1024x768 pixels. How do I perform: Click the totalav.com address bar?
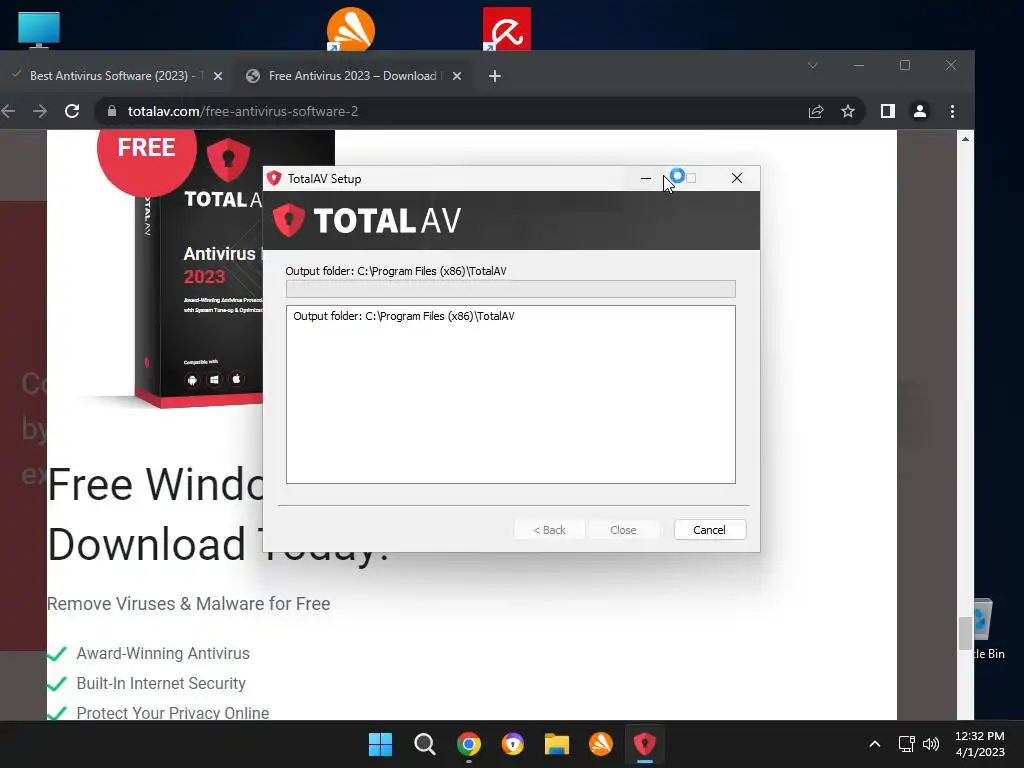pyautogui.click(x=480, y=112)
